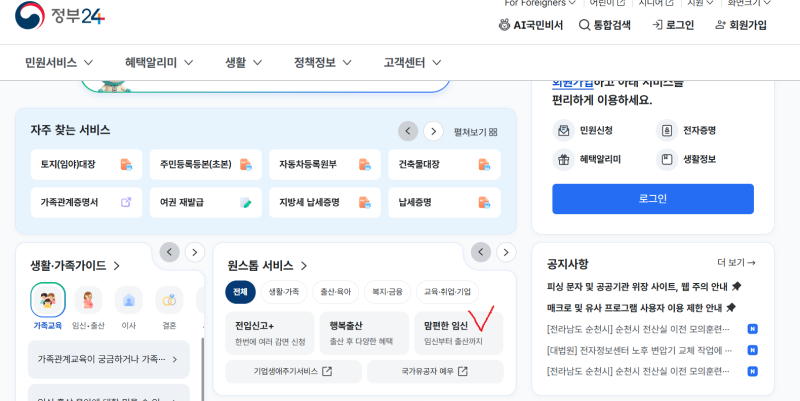Screen dimensions: 800x401
Task: Click 로그인 link in header
Action: pyautogui.click(x=673, y=25)
